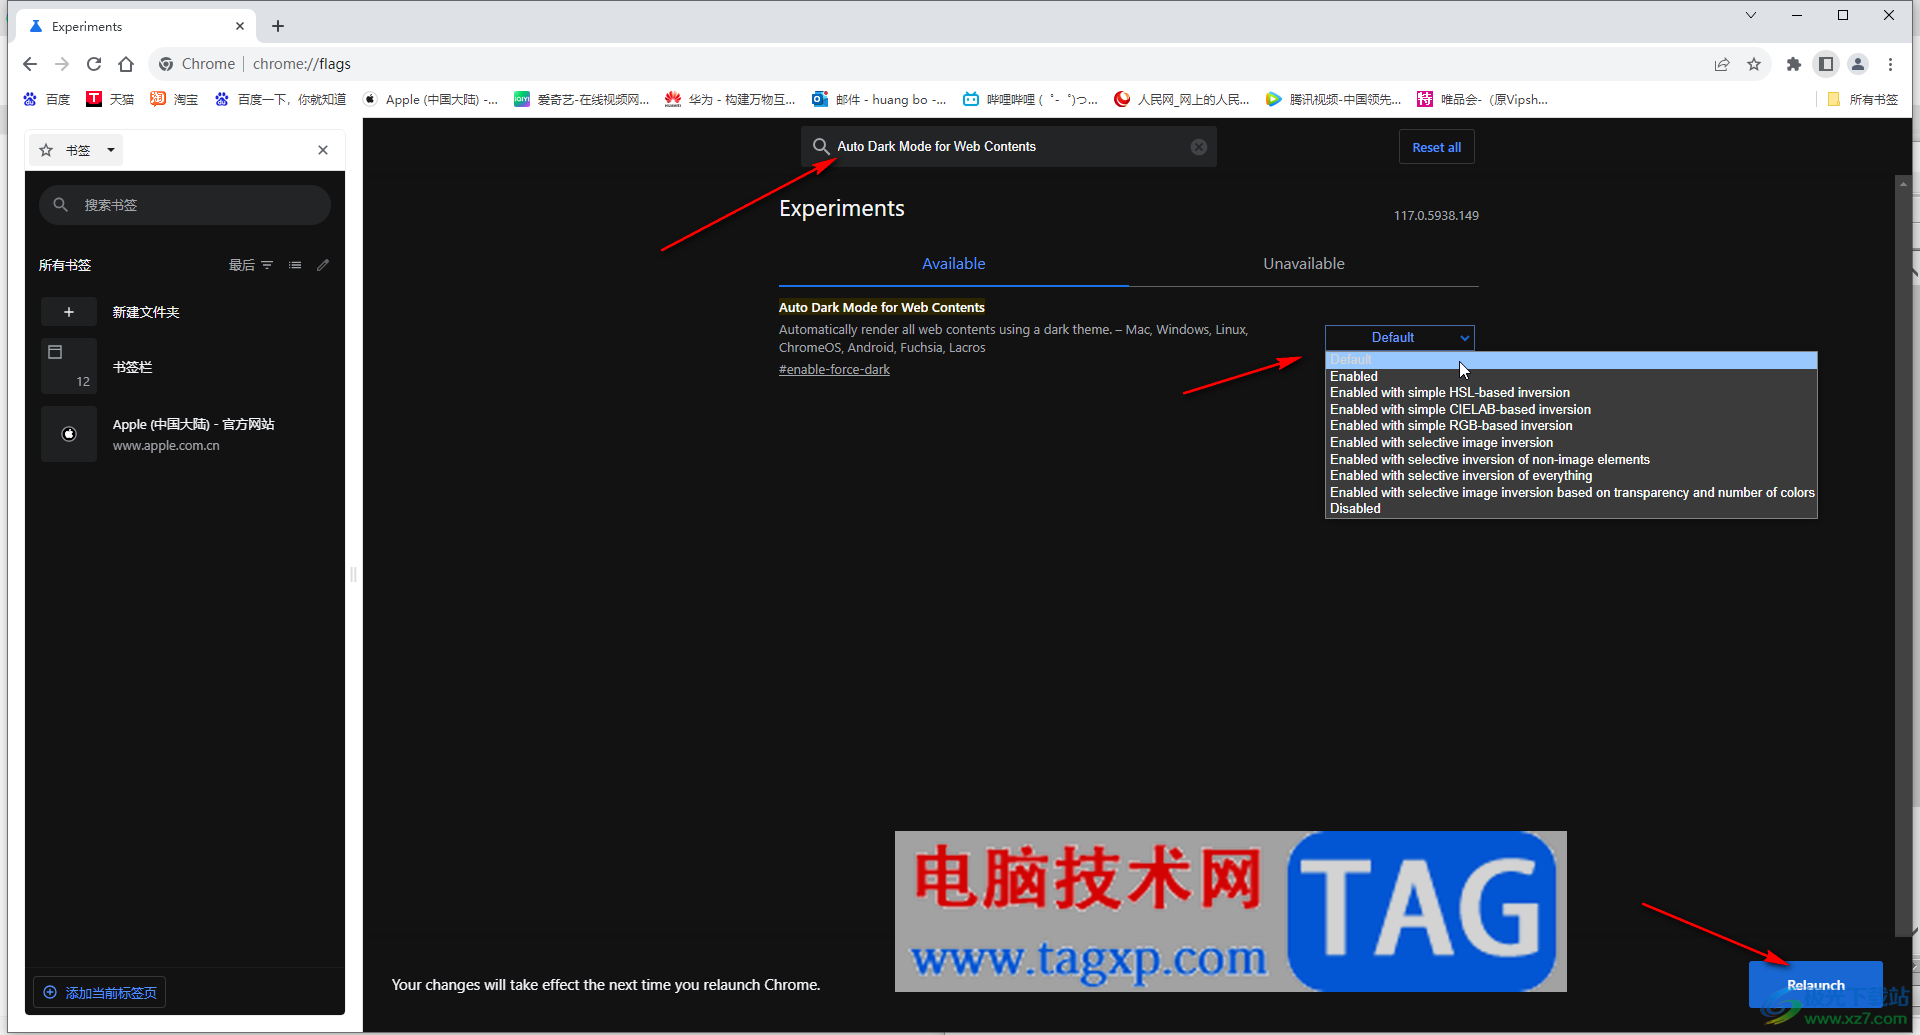Screen dimensions: 1920x1035
Task: Click the browser forward arrow
Action: tap(62, 64)
